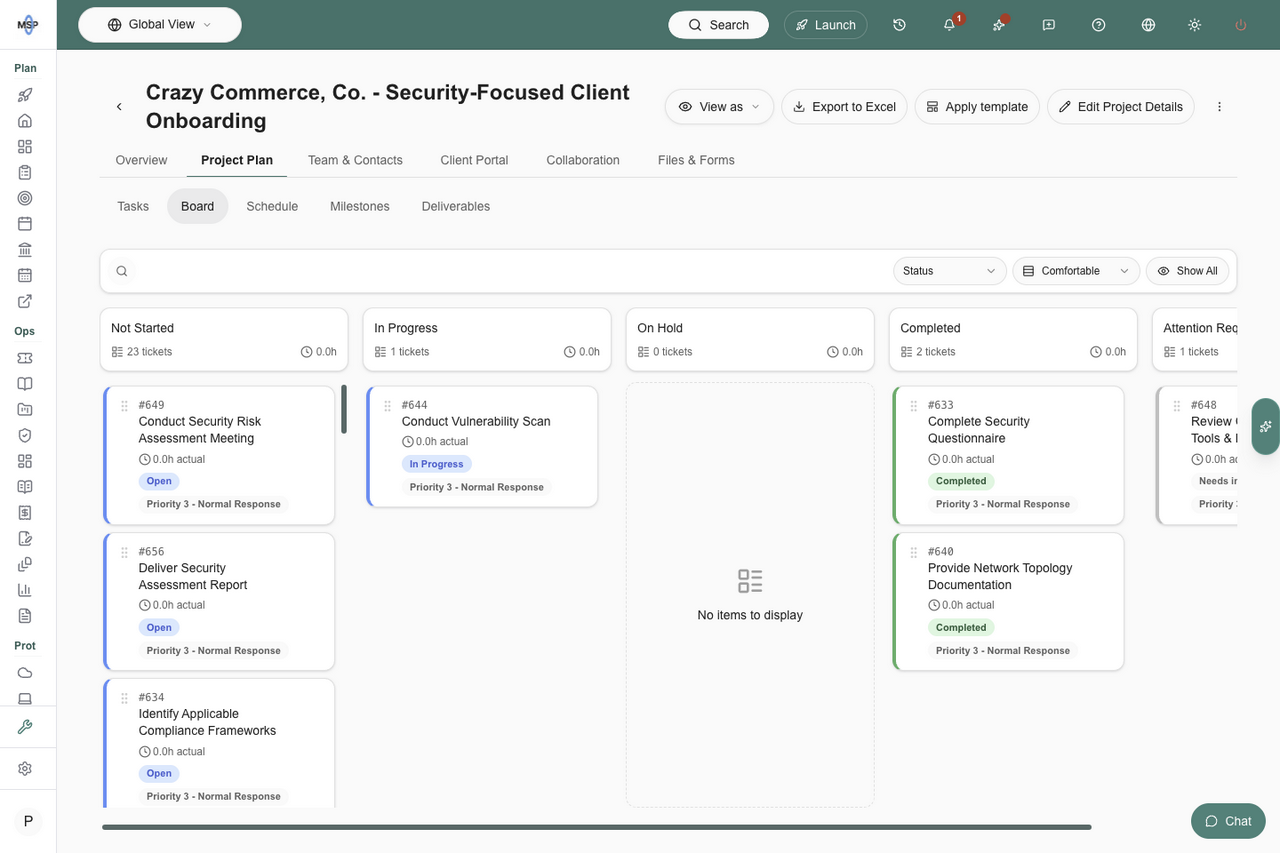
Task: Click the power logout icon
Action: (1241, 25)
